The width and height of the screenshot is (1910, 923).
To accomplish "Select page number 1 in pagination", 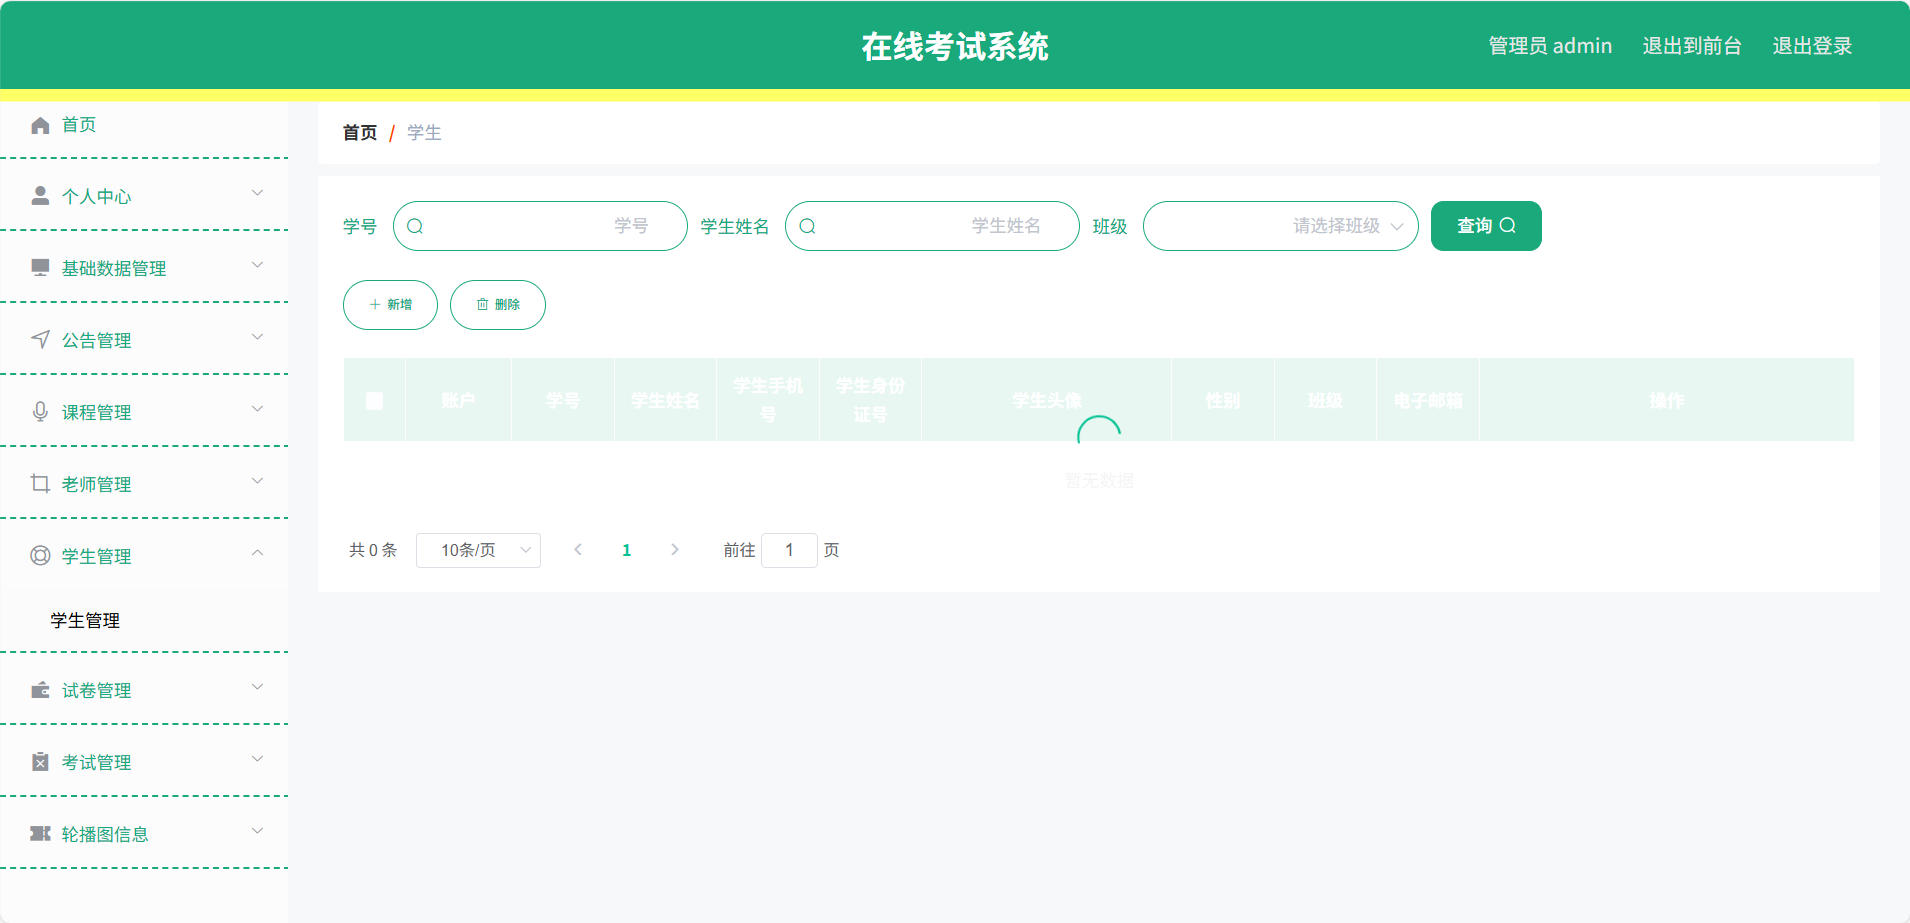I will tap(627, 550).
